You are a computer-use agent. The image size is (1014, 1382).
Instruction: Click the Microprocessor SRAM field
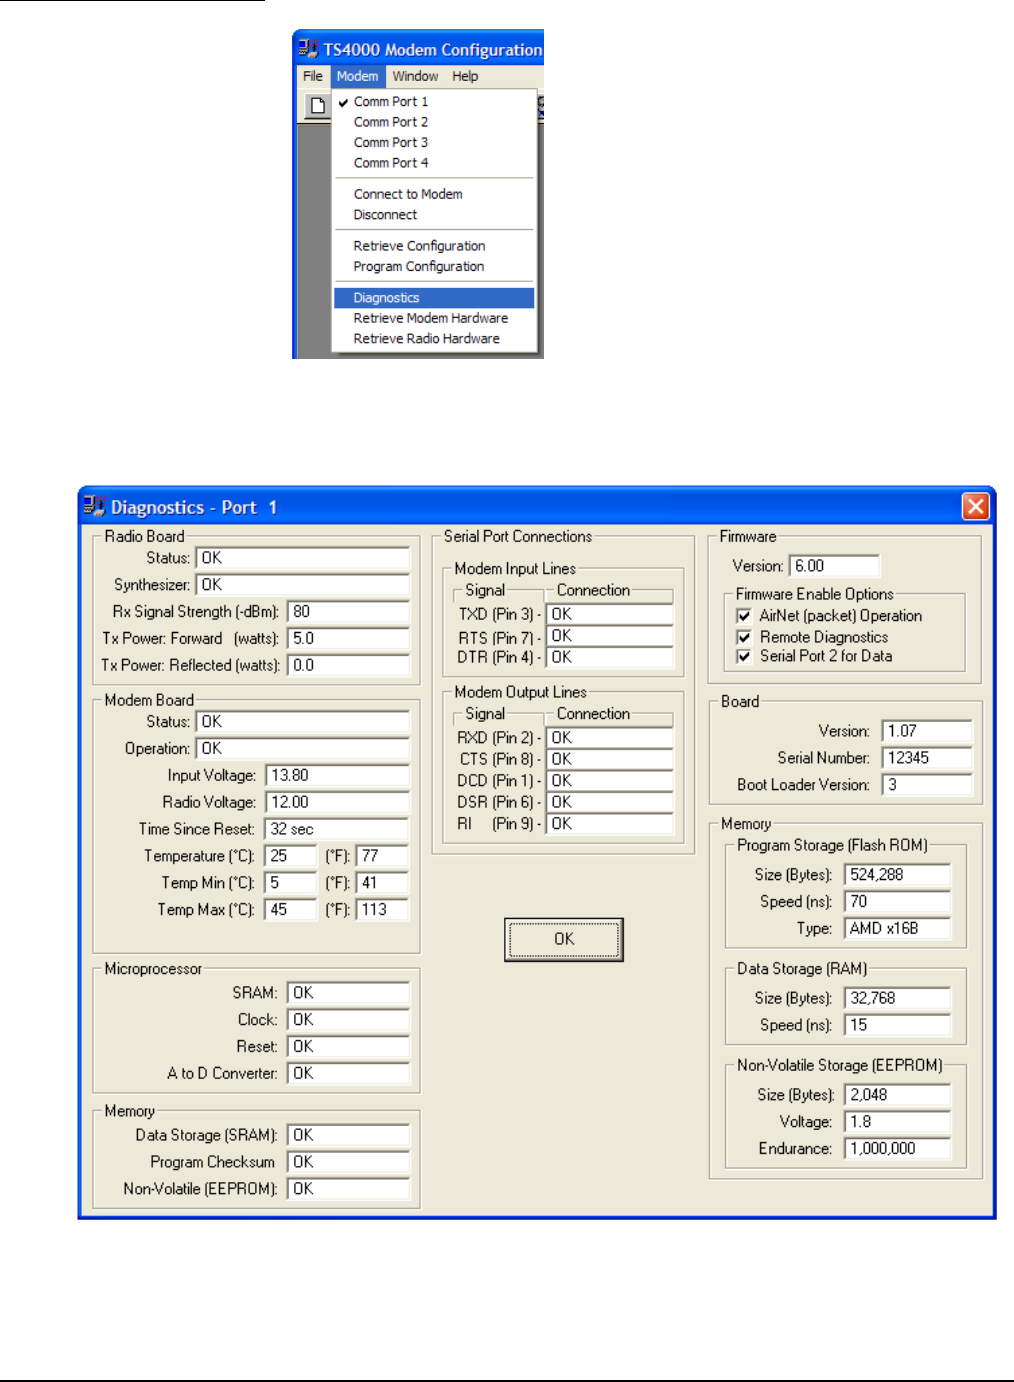[x=349, y=993]
